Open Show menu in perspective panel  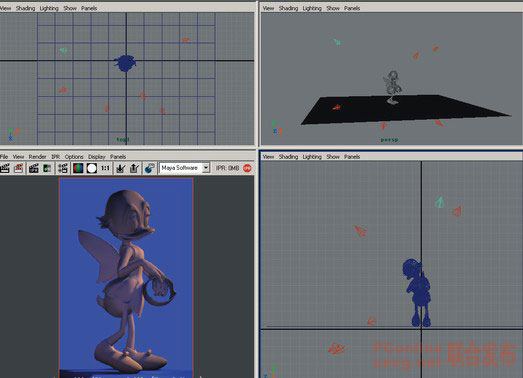(x=333, y=8)
